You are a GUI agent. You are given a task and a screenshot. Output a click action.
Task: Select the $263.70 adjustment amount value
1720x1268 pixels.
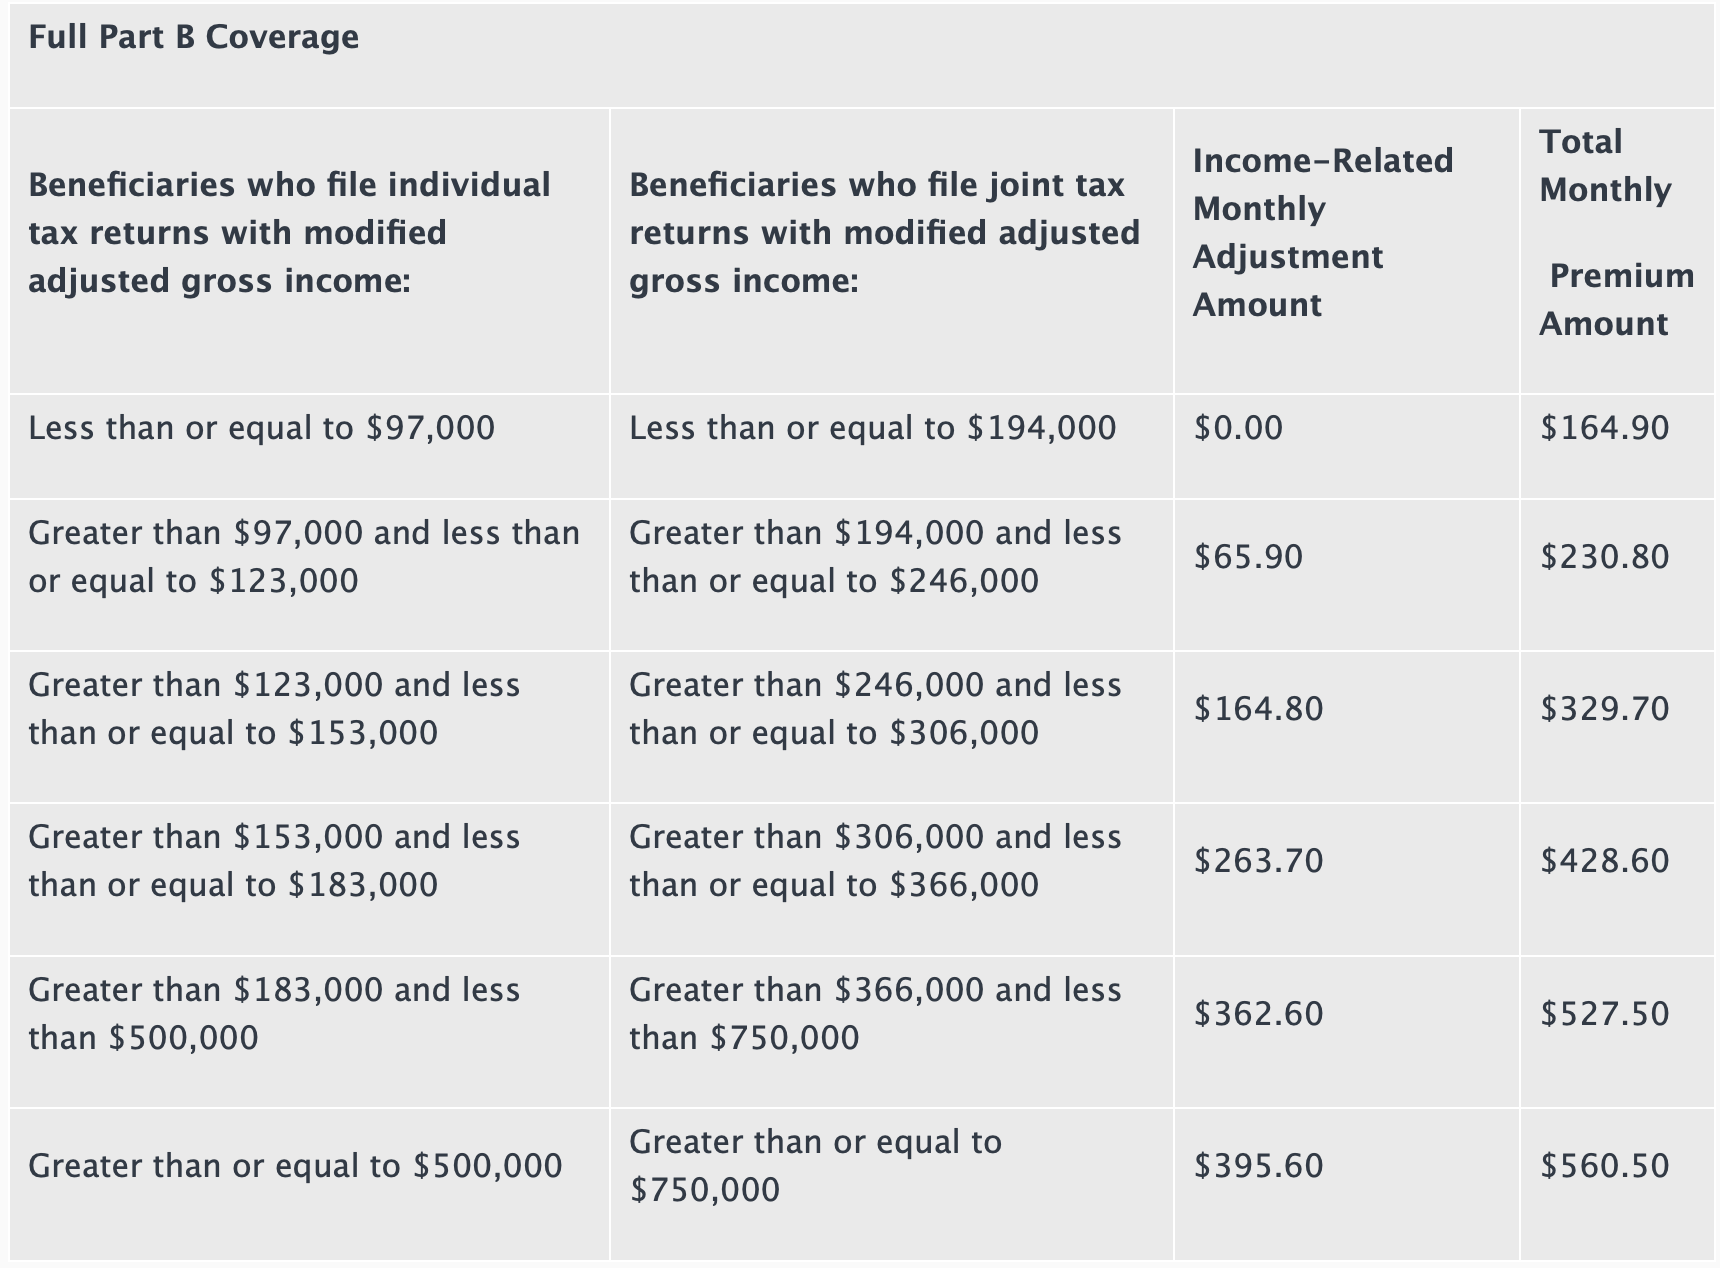pyautogui.click(x=1258, y=861)
